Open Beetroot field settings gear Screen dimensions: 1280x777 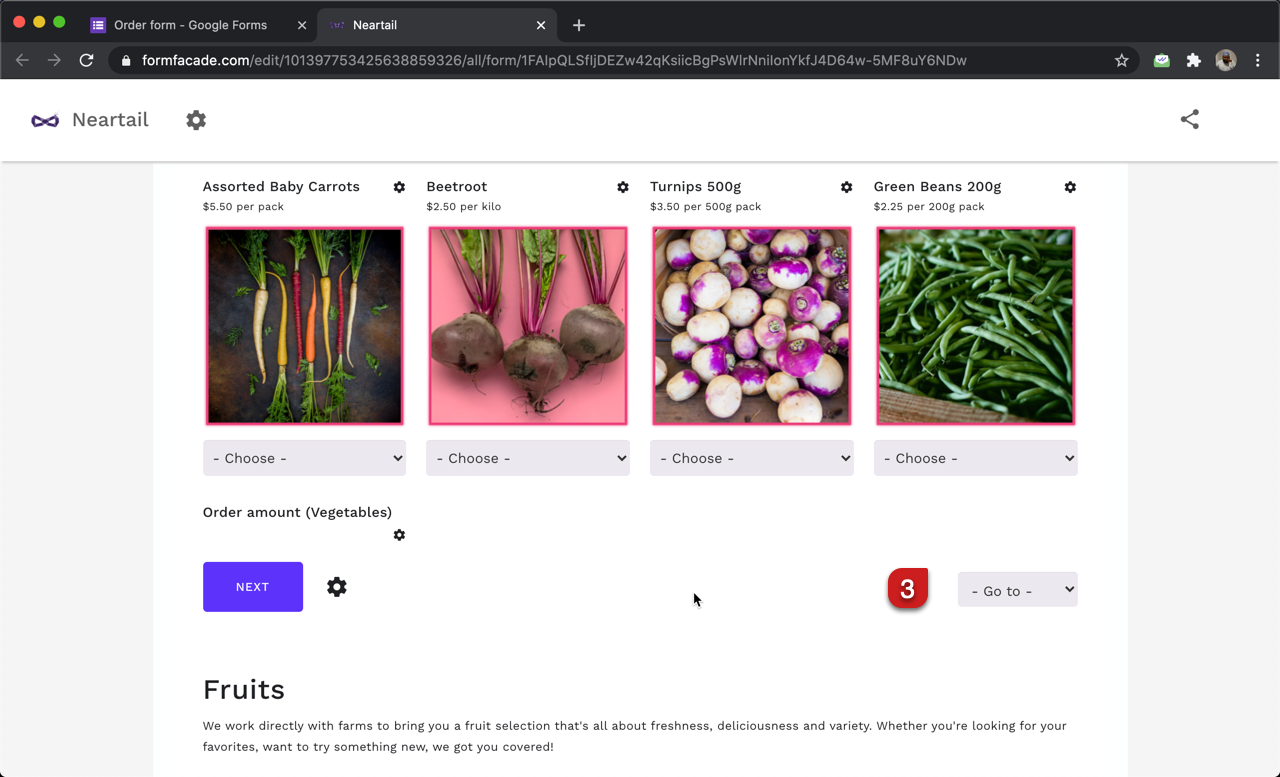[x=623, y=187]
